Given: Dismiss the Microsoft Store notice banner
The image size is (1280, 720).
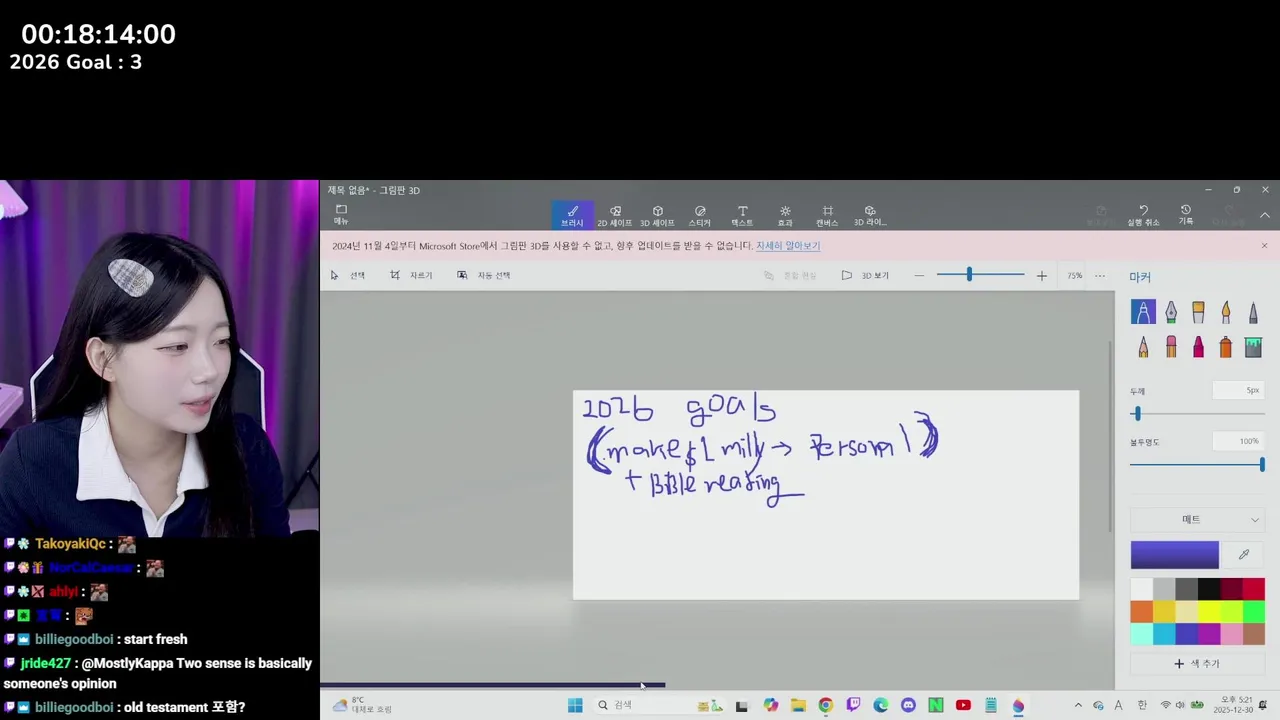Looking at the screenshot, I should tap(1264, 245).
